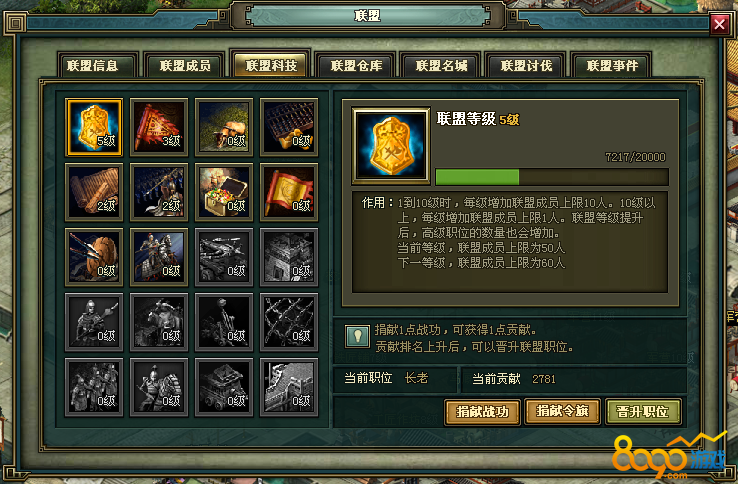738x484 pixels.
Task: Open the 联盟讨伐 tab
Action: pyautogui.click(x=526, y=65)
